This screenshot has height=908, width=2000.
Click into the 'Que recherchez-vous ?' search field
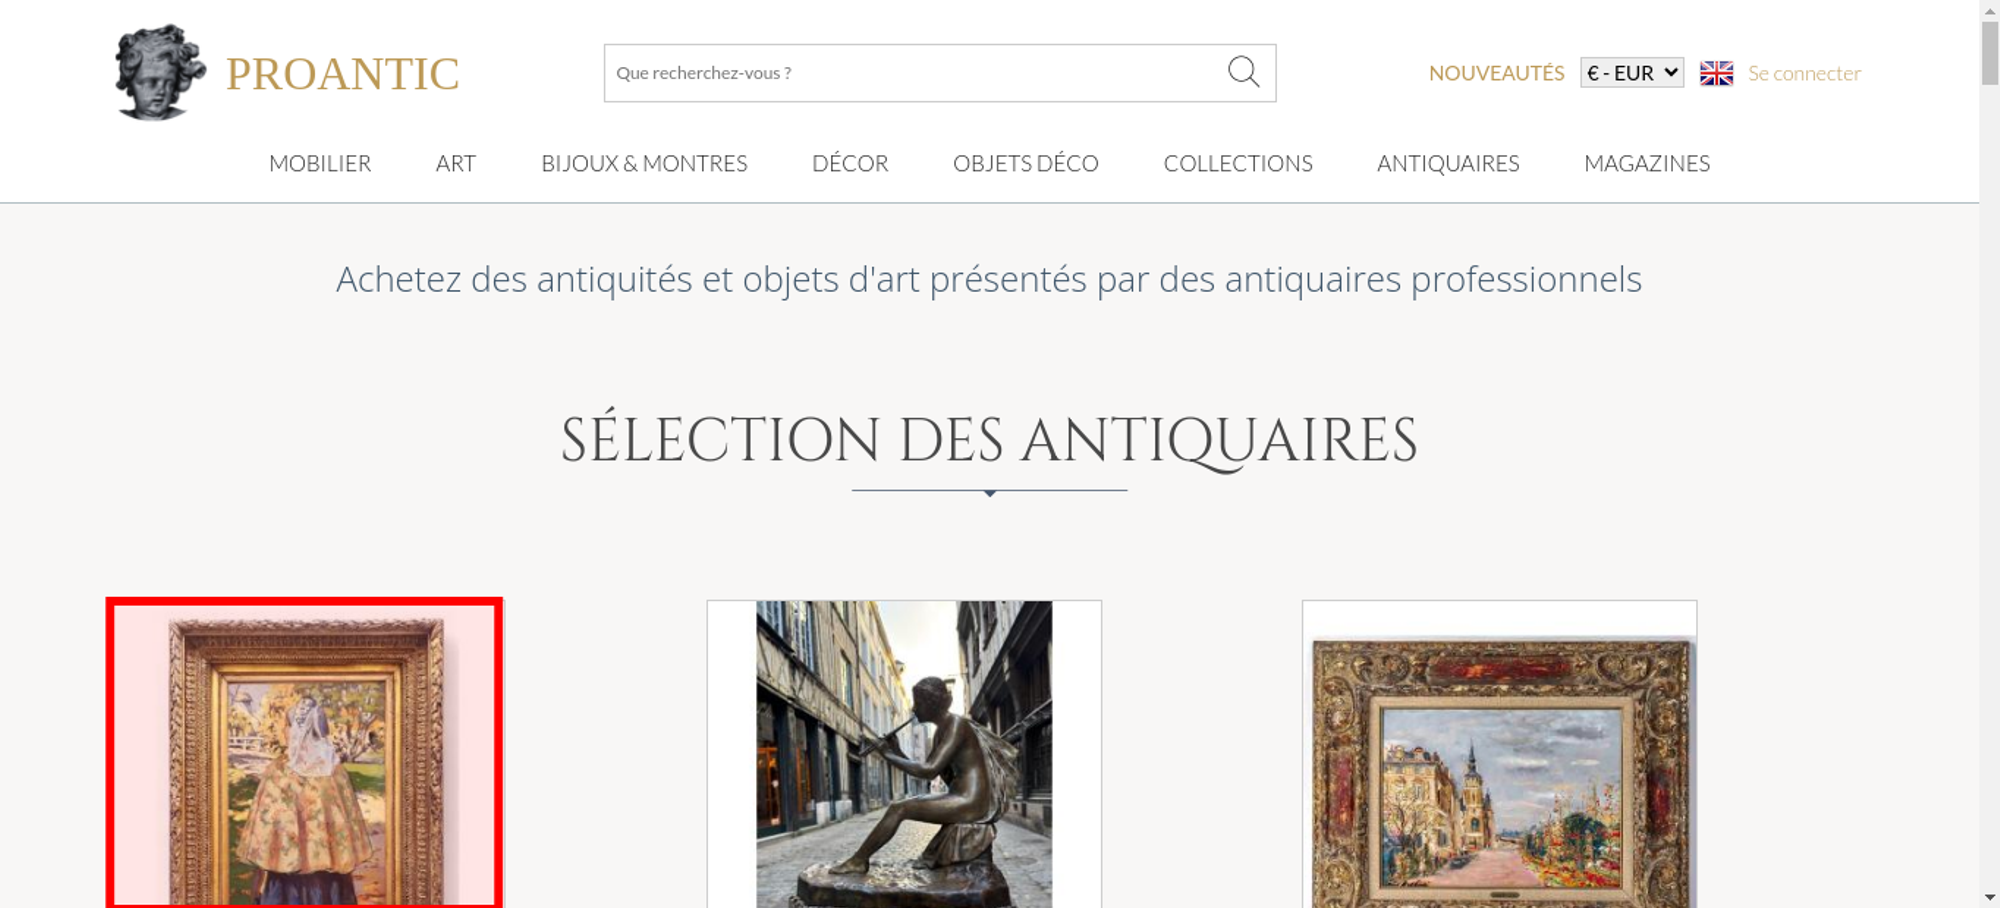pos(910,73)
